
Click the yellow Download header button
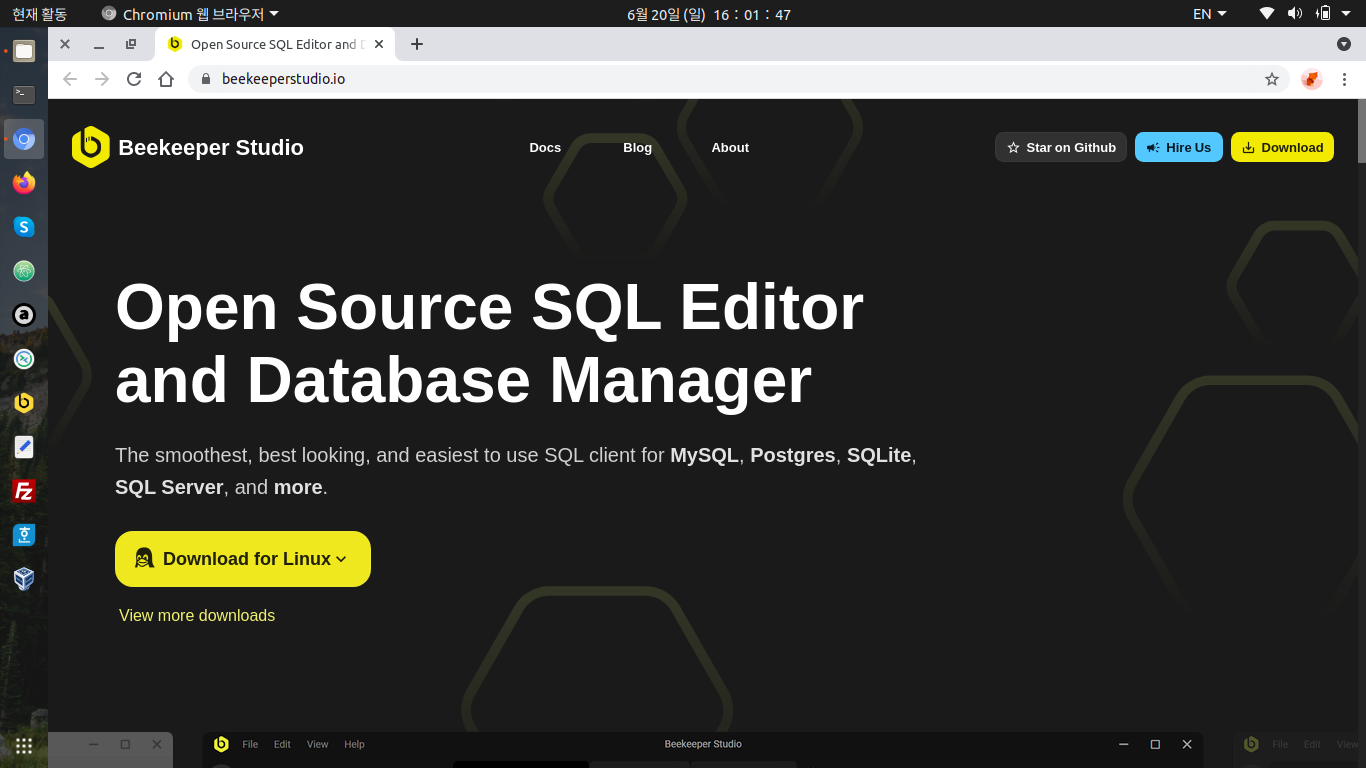click(1282, 147)
